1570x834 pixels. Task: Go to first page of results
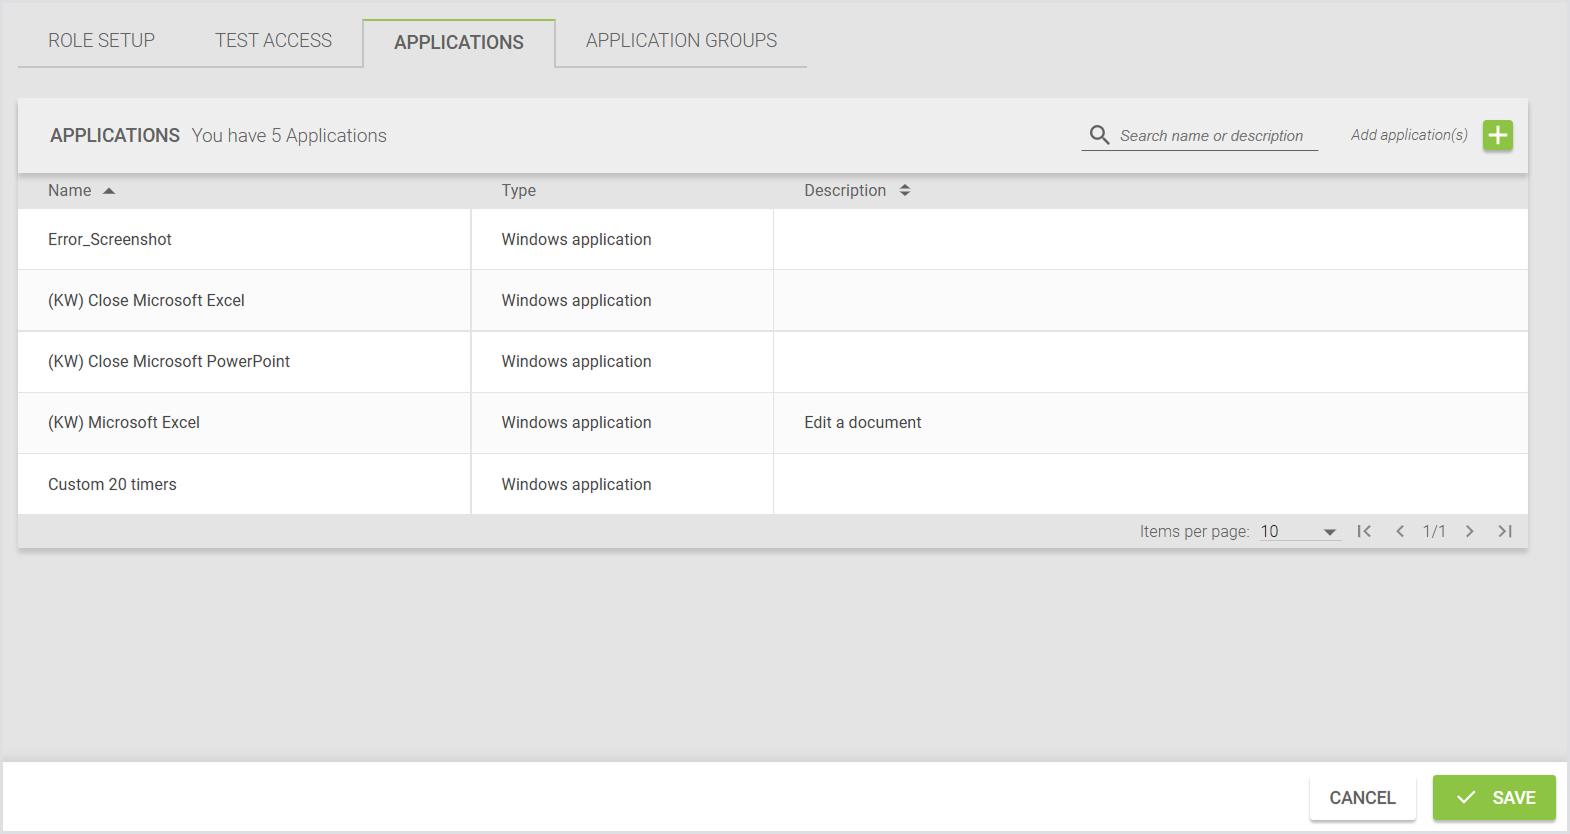1364,531
